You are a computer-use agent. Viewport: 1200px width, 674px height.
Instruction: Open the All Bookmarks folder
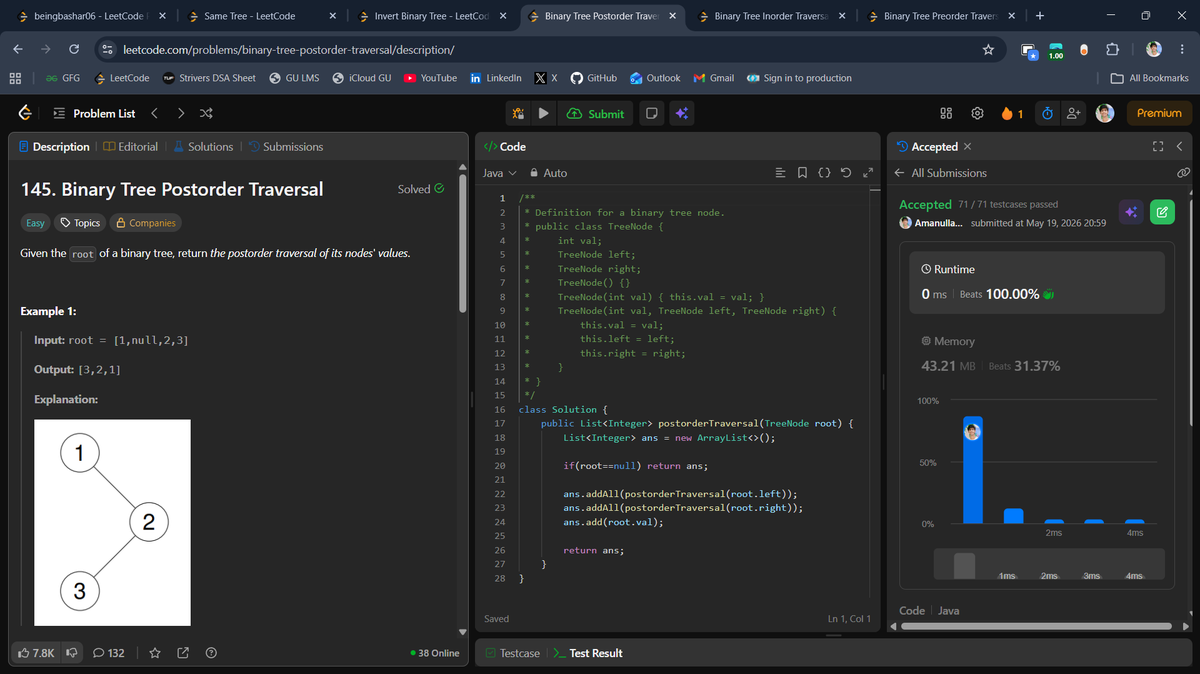(1150, 78)
